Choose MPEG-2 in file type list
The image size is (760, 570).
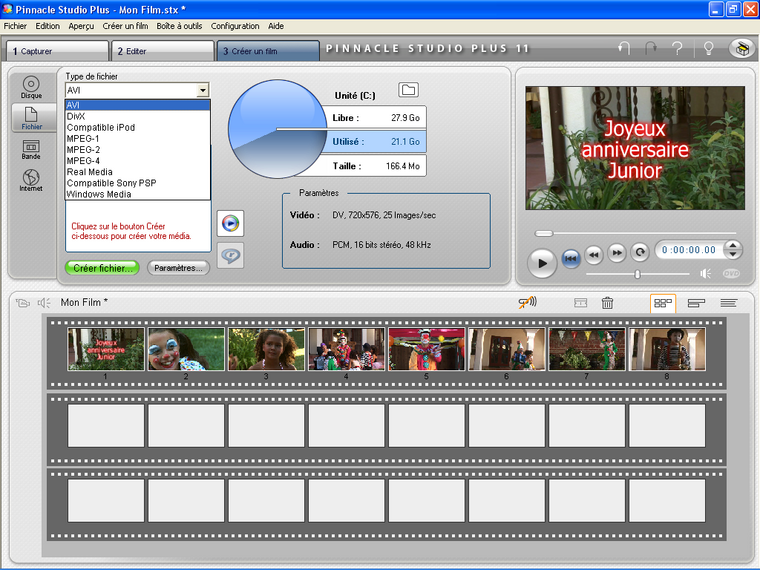[138, 150]
